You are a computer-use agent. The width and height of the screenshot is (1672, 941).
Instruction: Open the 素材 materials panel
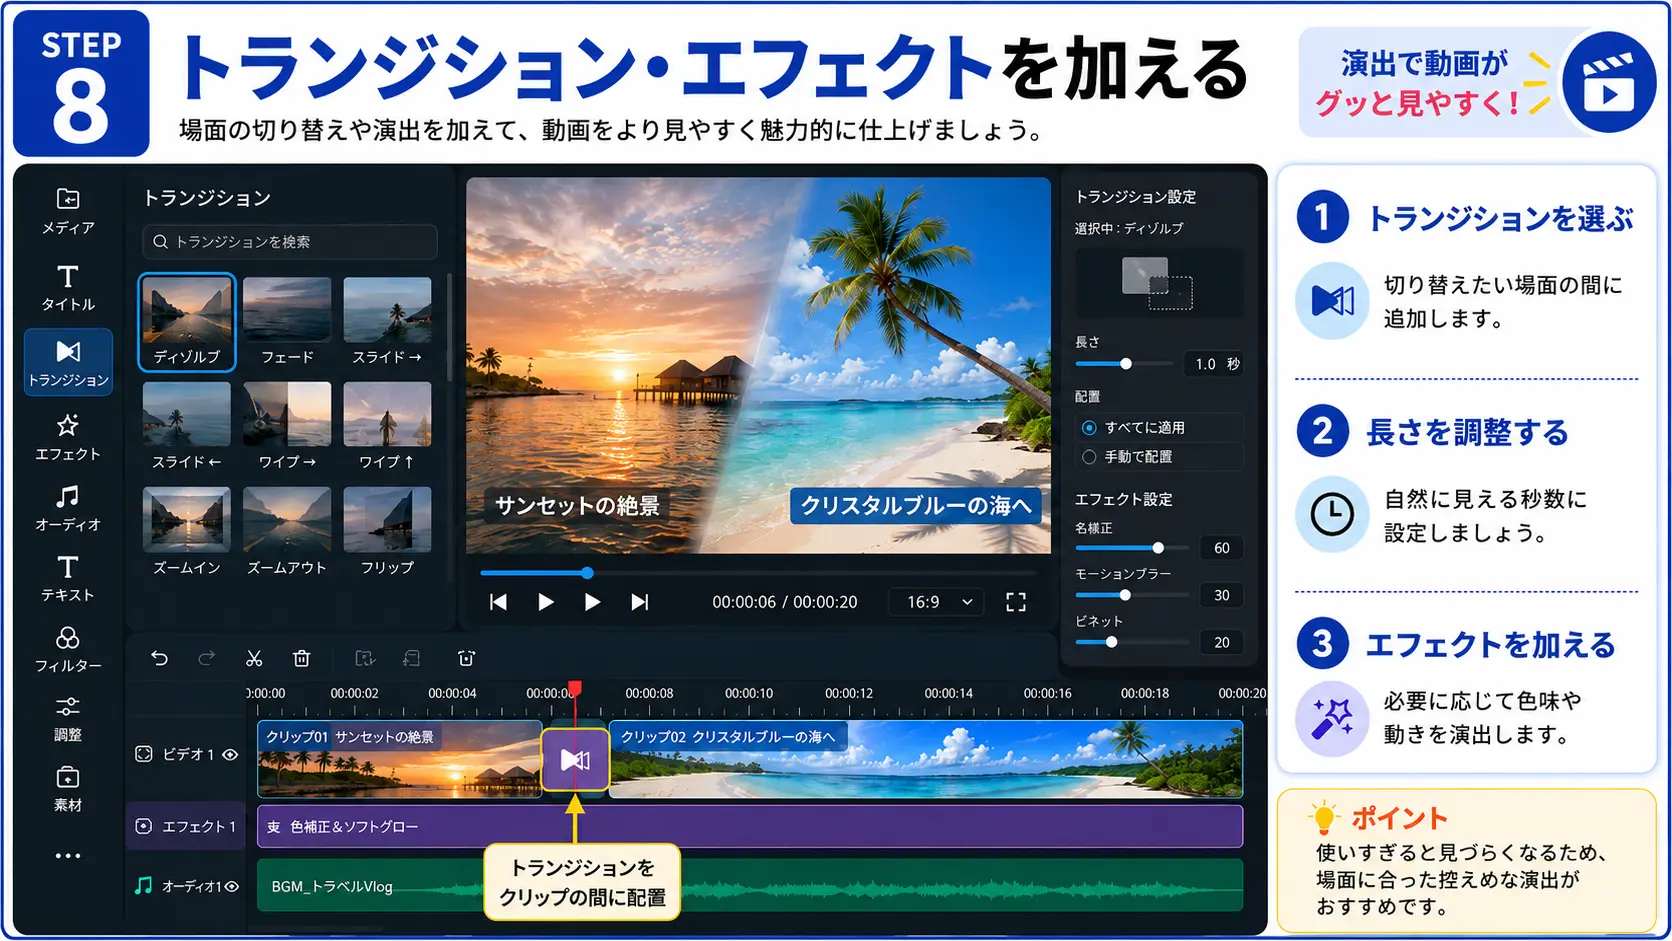(68, 789)
